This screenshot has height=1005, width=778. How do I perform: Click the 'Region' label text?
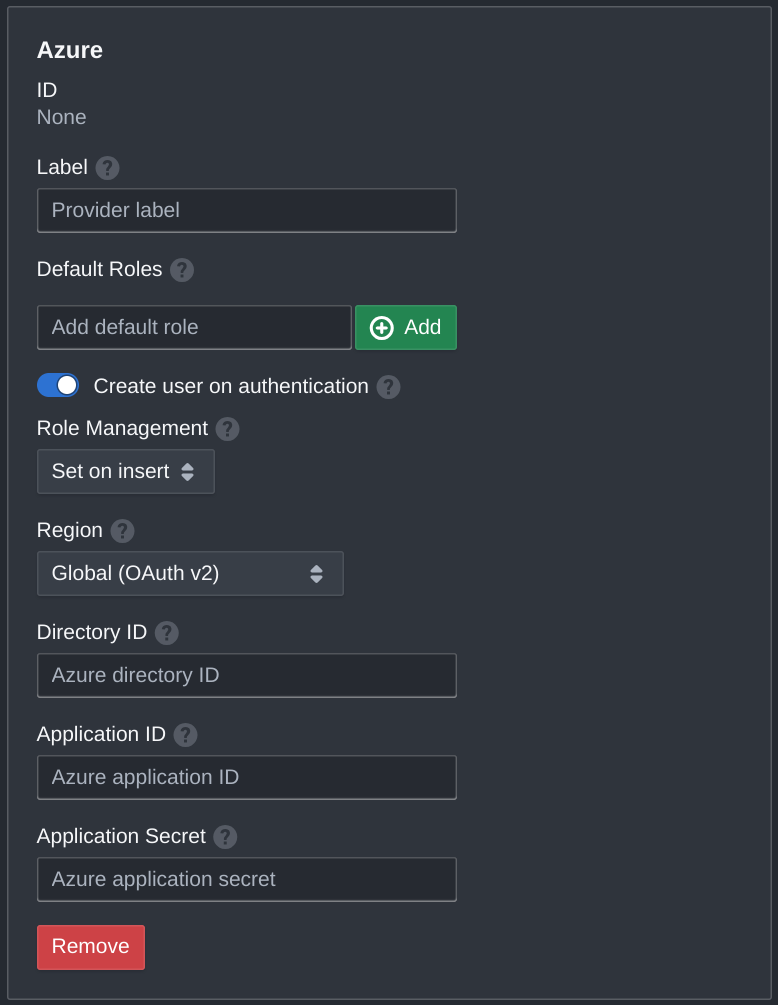(x=70, y=531)
